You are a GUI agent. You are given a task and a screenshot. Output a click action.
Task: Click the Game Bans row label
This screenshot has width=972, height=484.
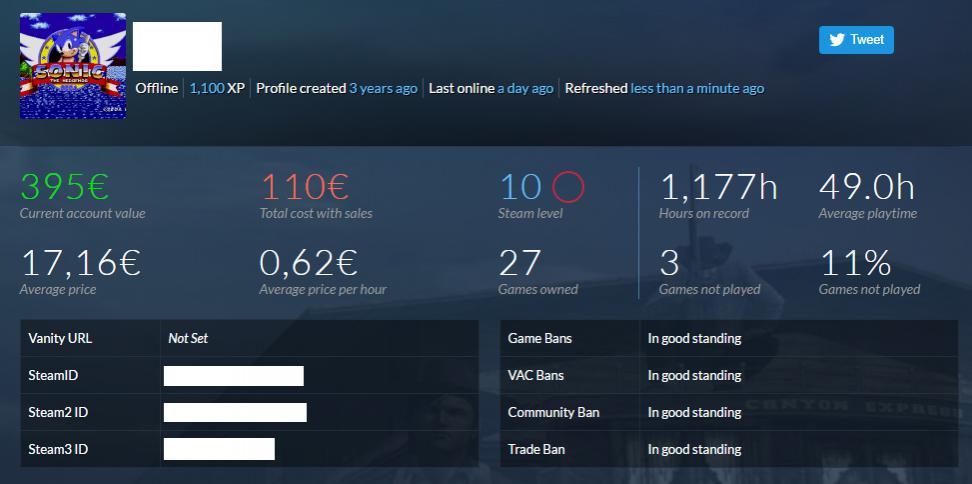540,338
